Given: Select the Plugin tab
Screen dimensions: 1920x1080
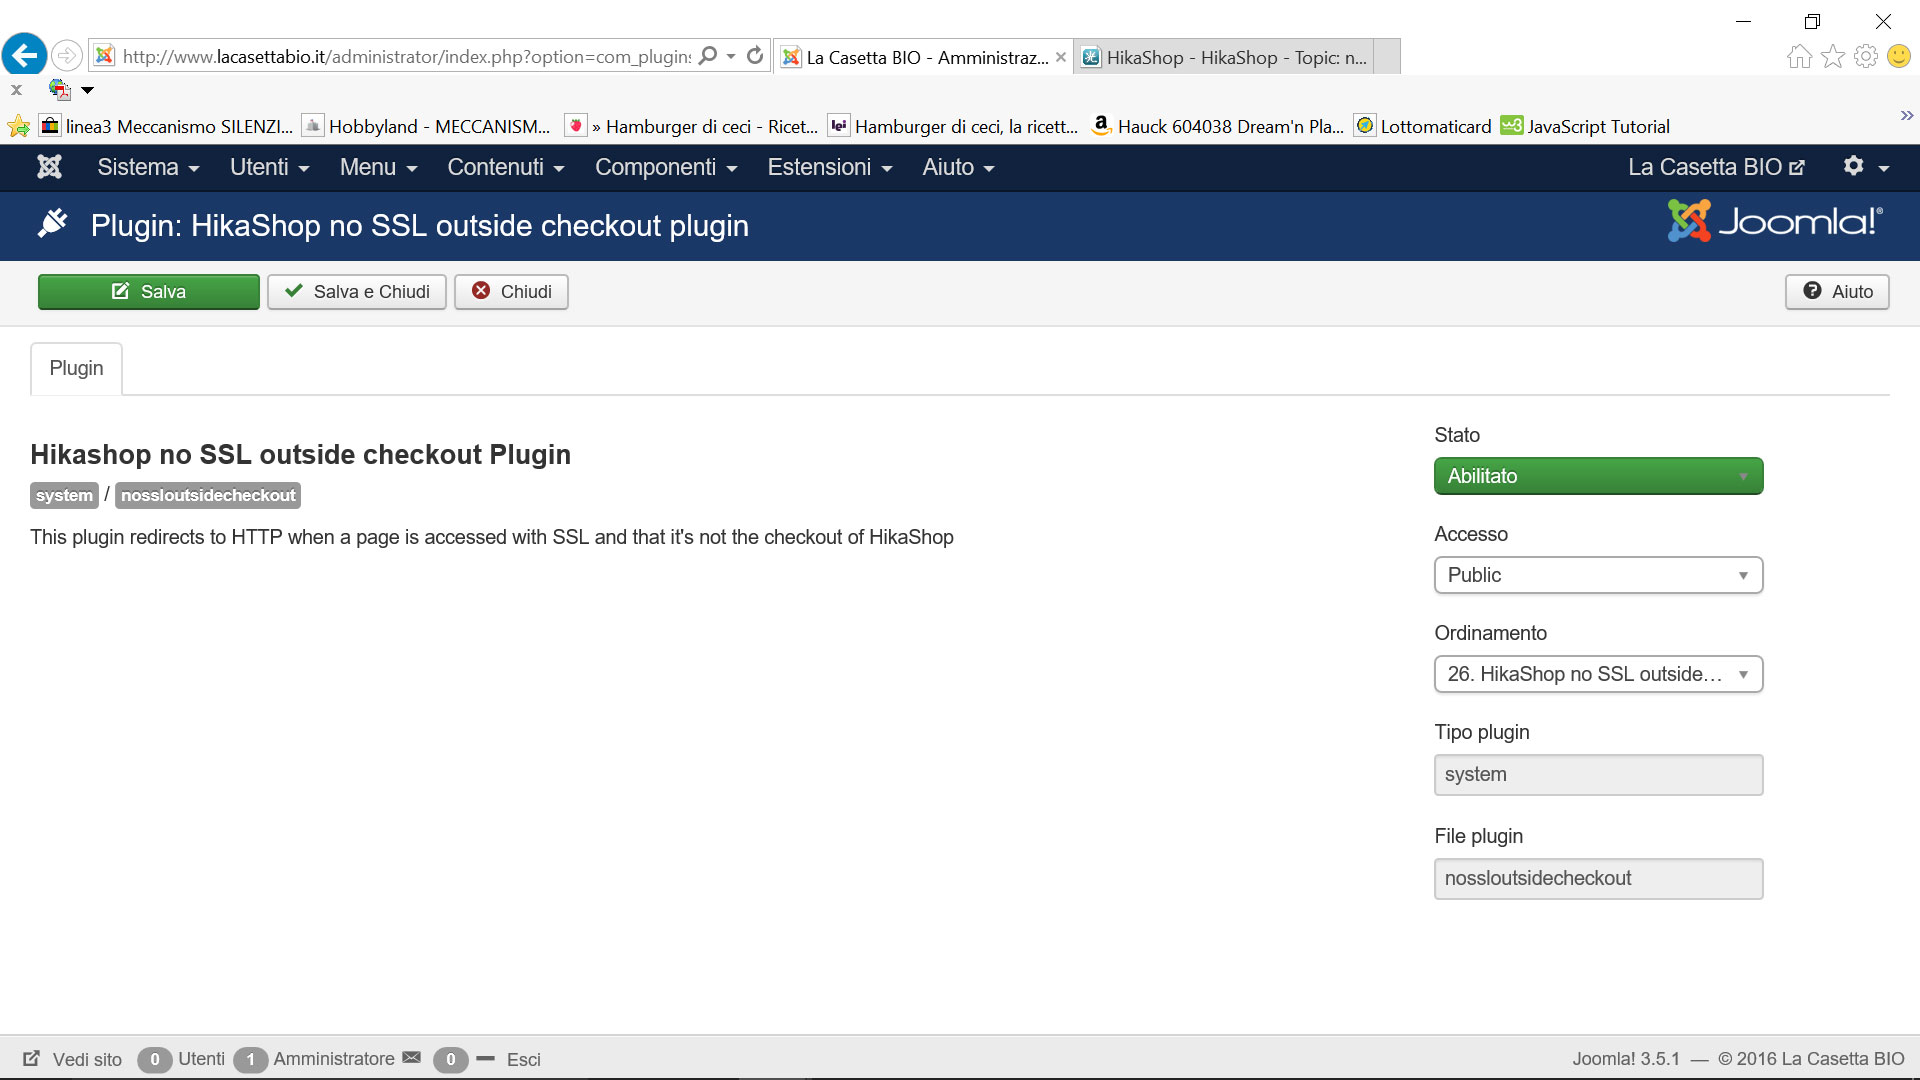Looking at the screenshot, I should pos(76,368).
